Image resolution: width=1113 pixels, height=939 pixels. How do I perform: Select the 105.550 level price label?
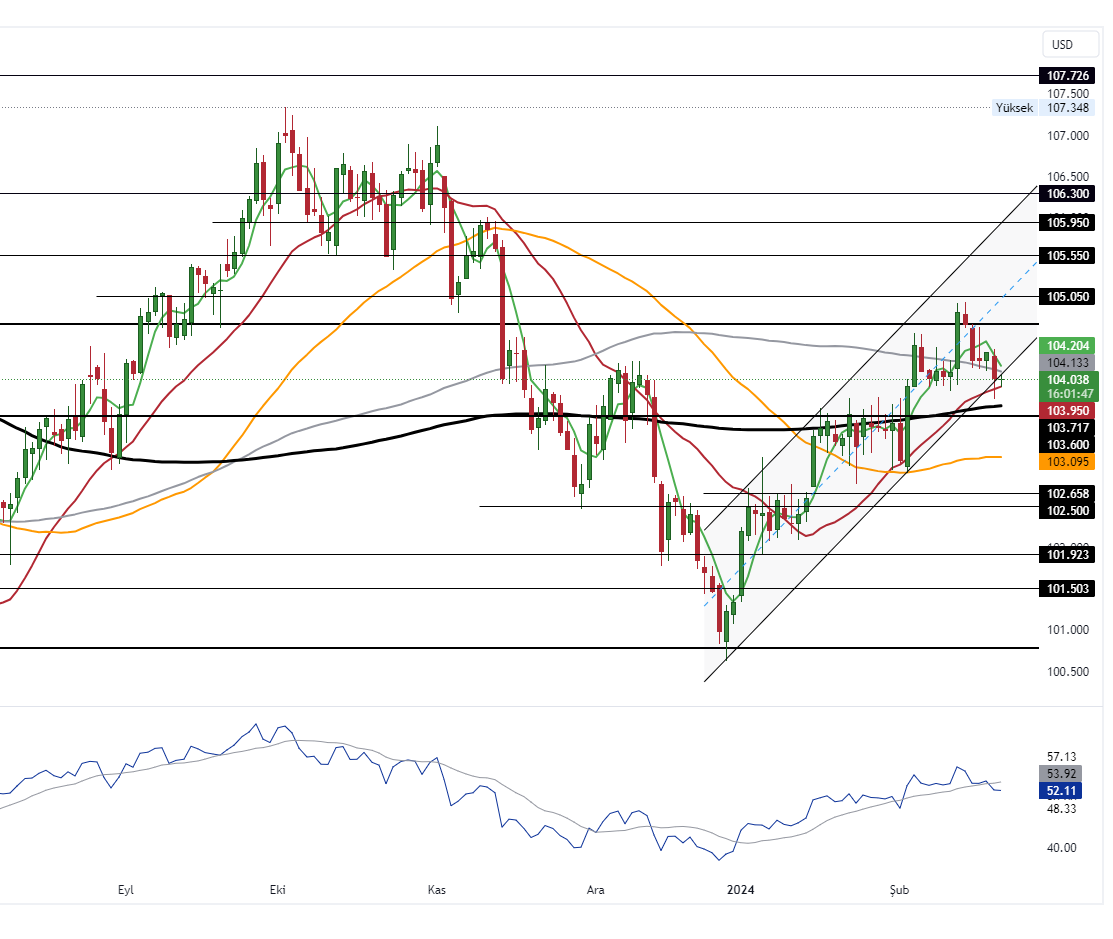(x=1067, y=256)
